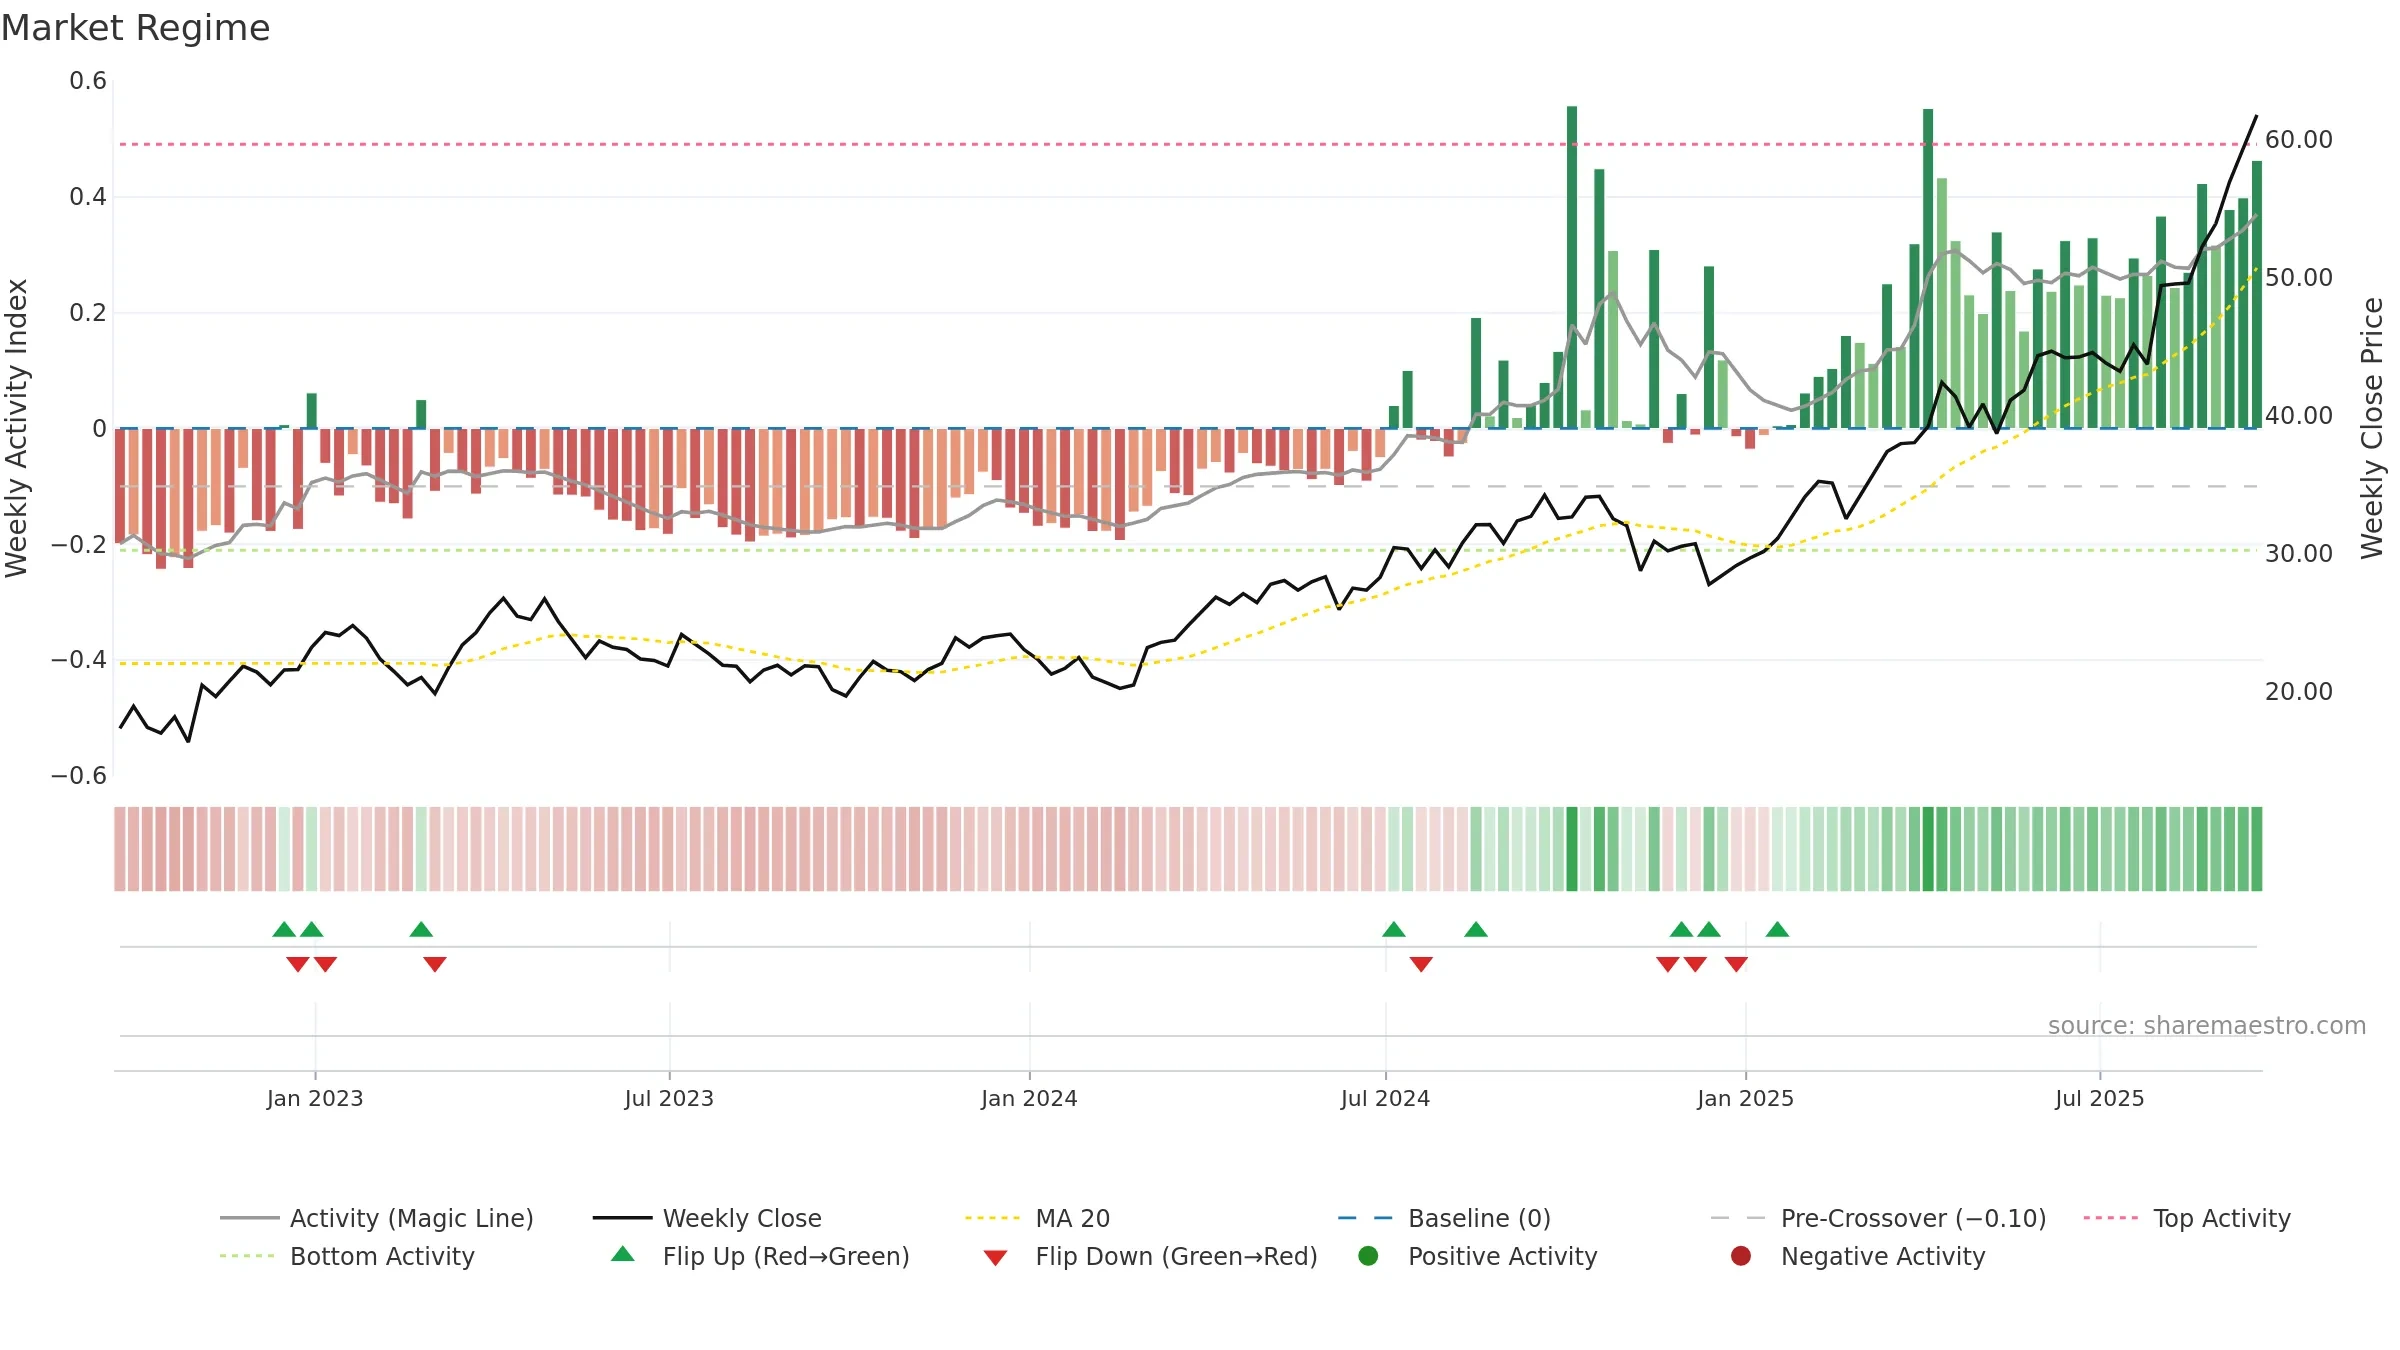
Task: Click the green Positive Activity legend dot
Action: coord(1368,1255)
